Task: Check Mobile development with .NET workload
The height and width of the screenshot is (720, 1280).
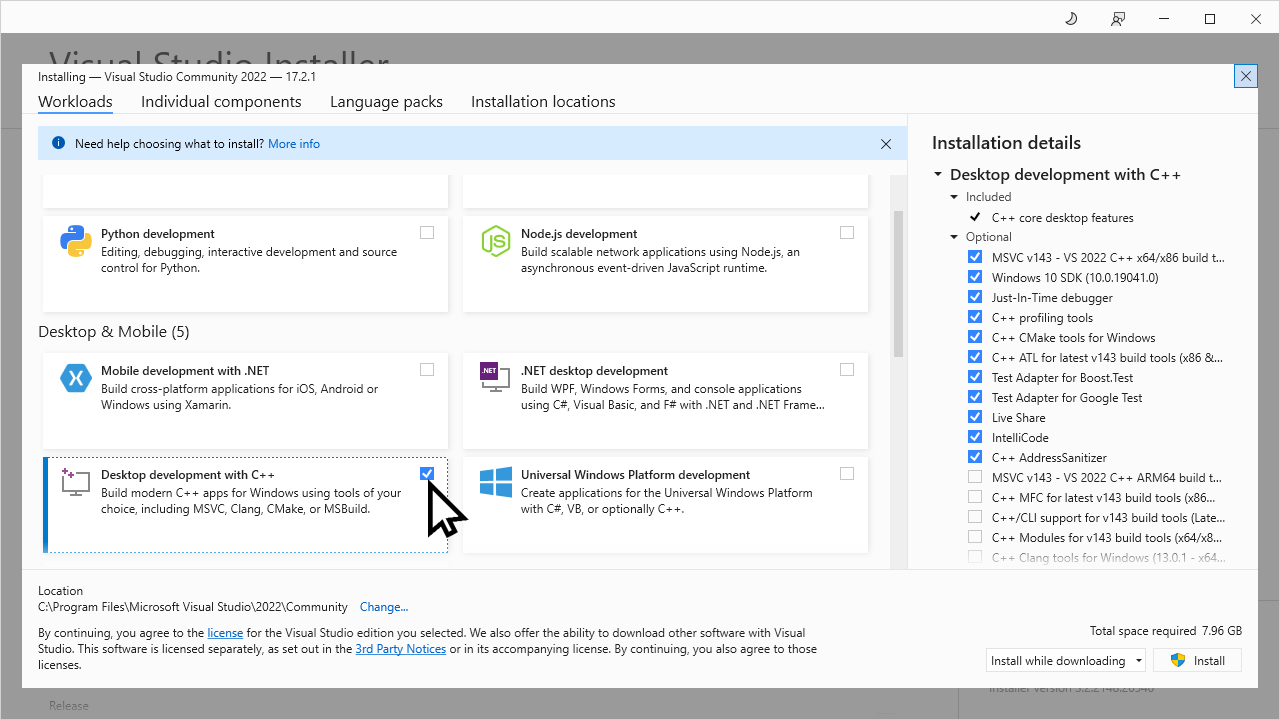Action: click(x=427, y=370)
